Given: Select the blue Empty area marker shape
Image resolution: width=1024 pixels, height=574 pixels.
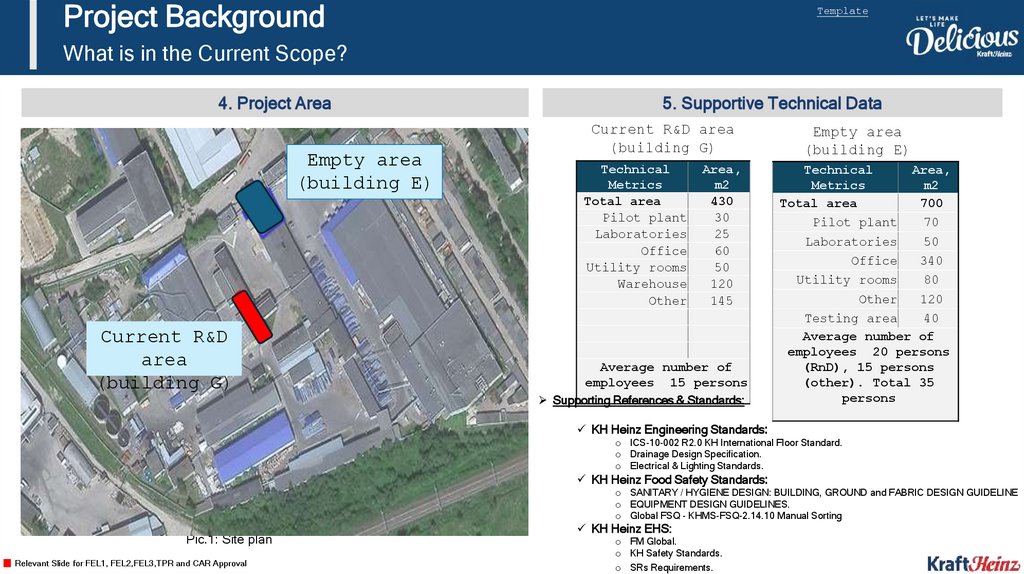Looking at the screenshot, I should pos(259,207).
